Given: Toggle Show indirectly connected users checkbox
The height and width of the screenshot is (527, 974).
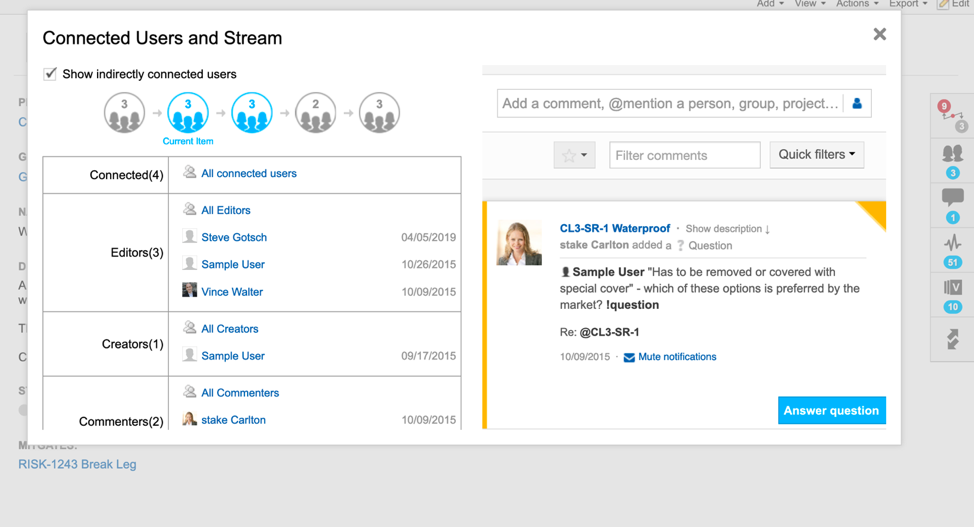Looking at the screenshot, I should pyautogui.click(x=50, y=74).
